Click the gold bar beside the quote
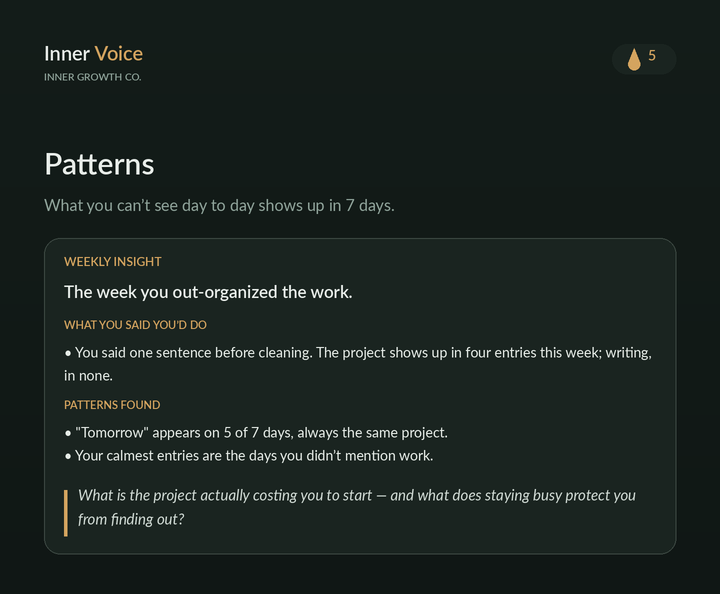 click(x=66, y=513)
